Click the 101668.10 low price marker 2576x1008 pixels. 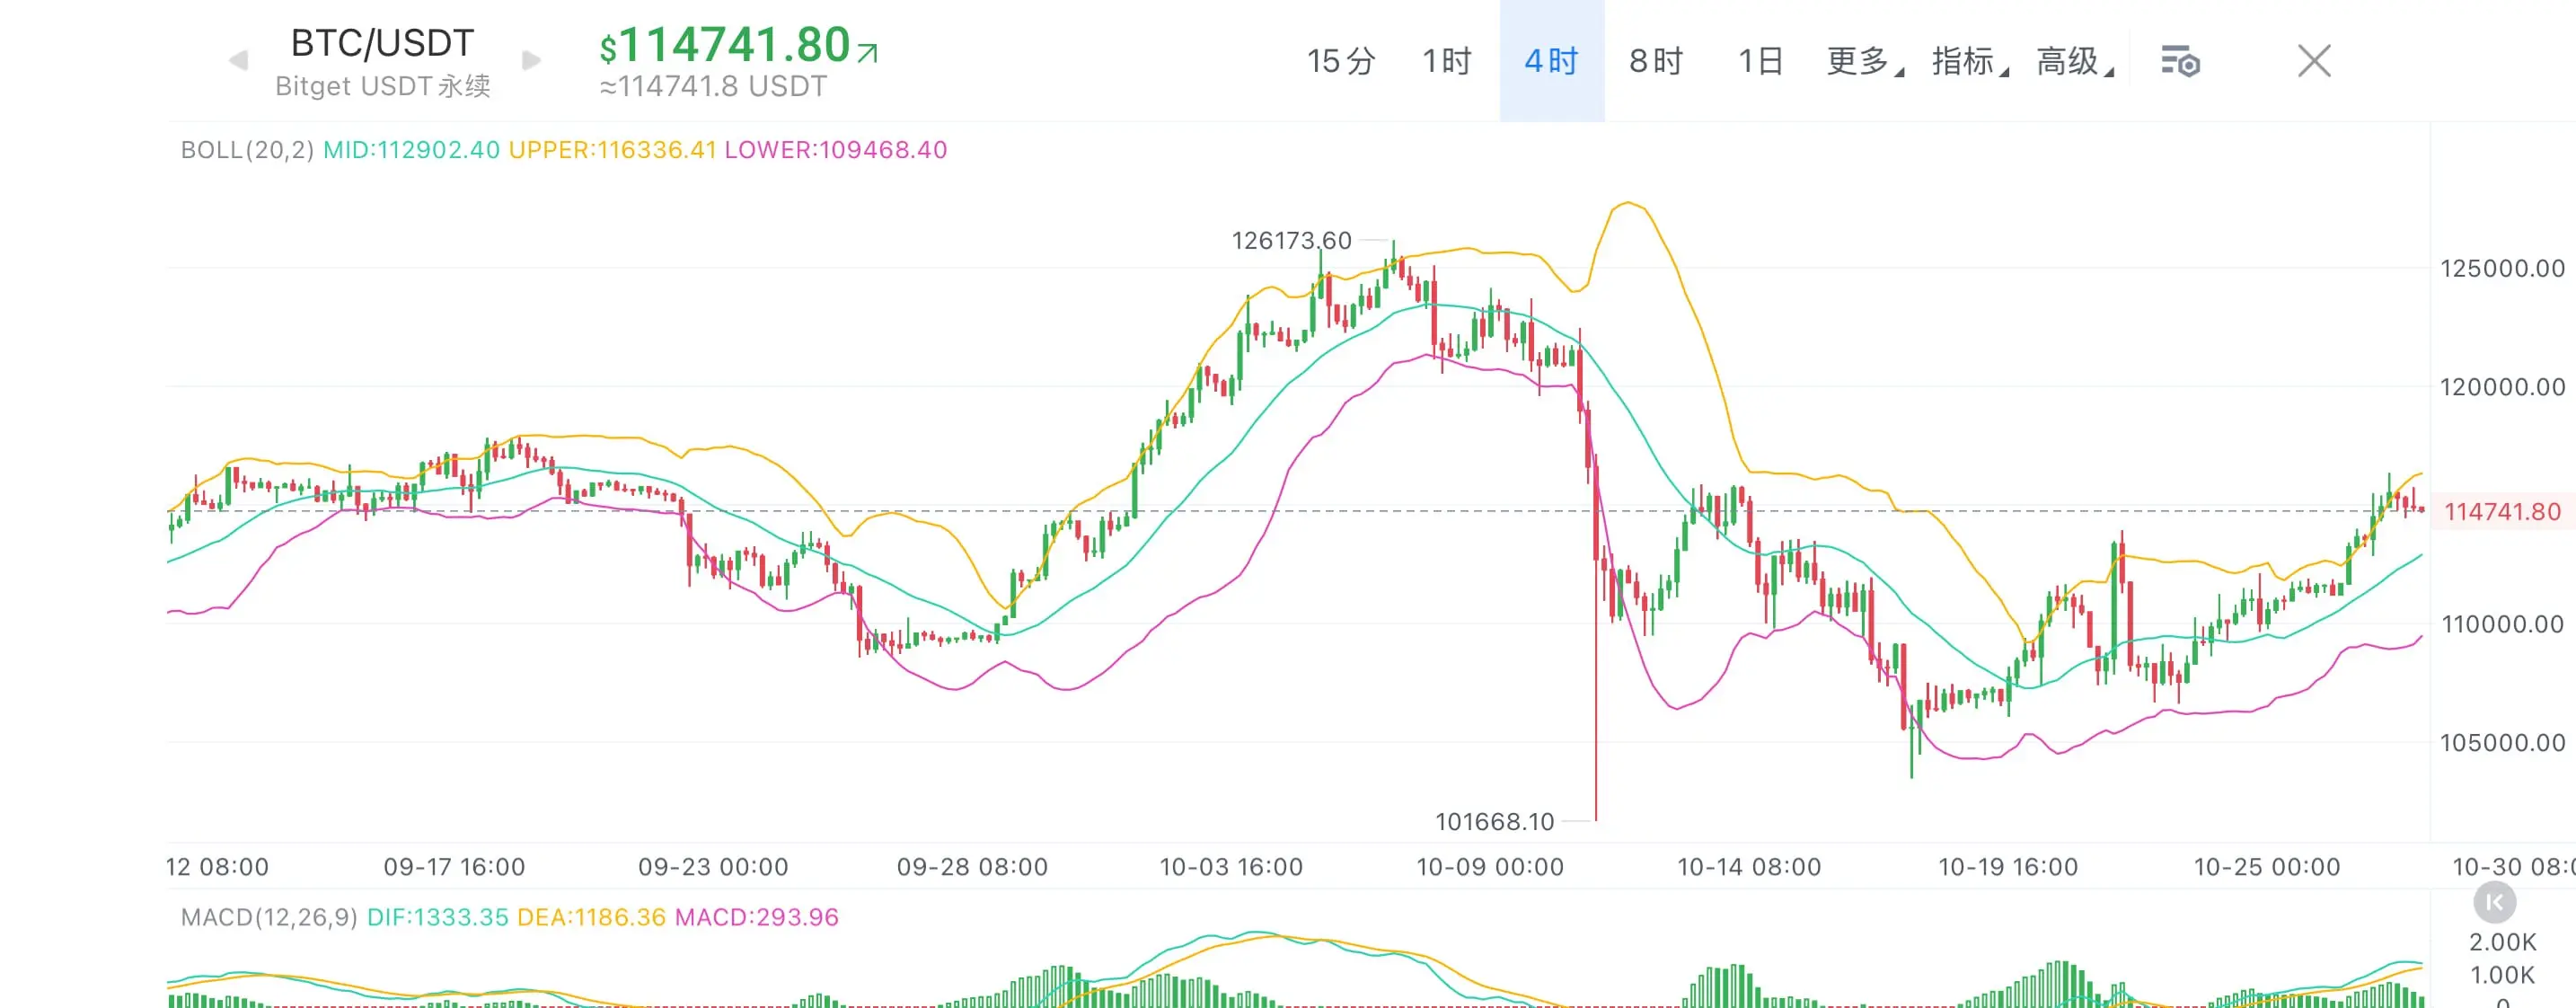click(x=1494, y=822)
